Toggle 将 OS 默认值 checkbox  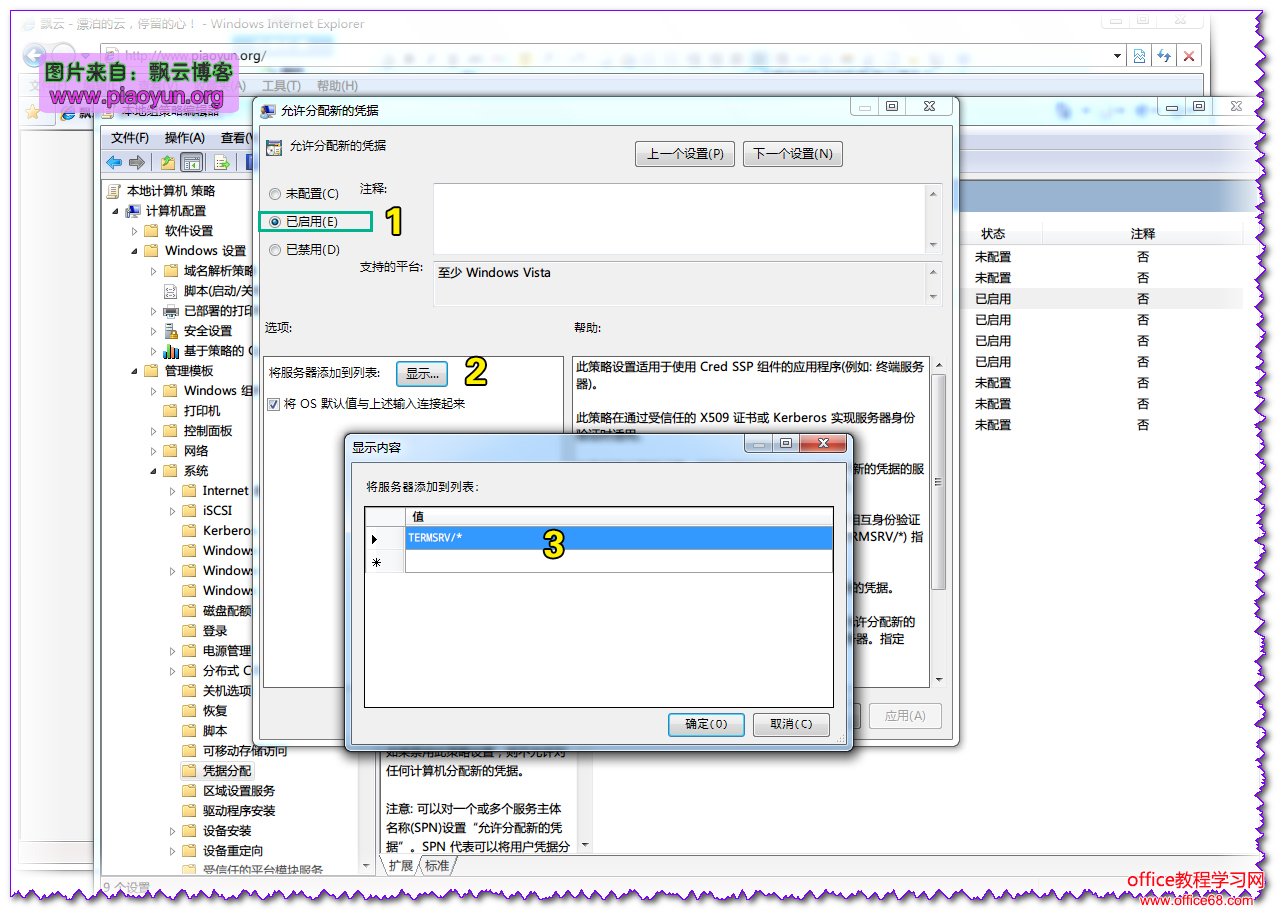coord(274,404)
